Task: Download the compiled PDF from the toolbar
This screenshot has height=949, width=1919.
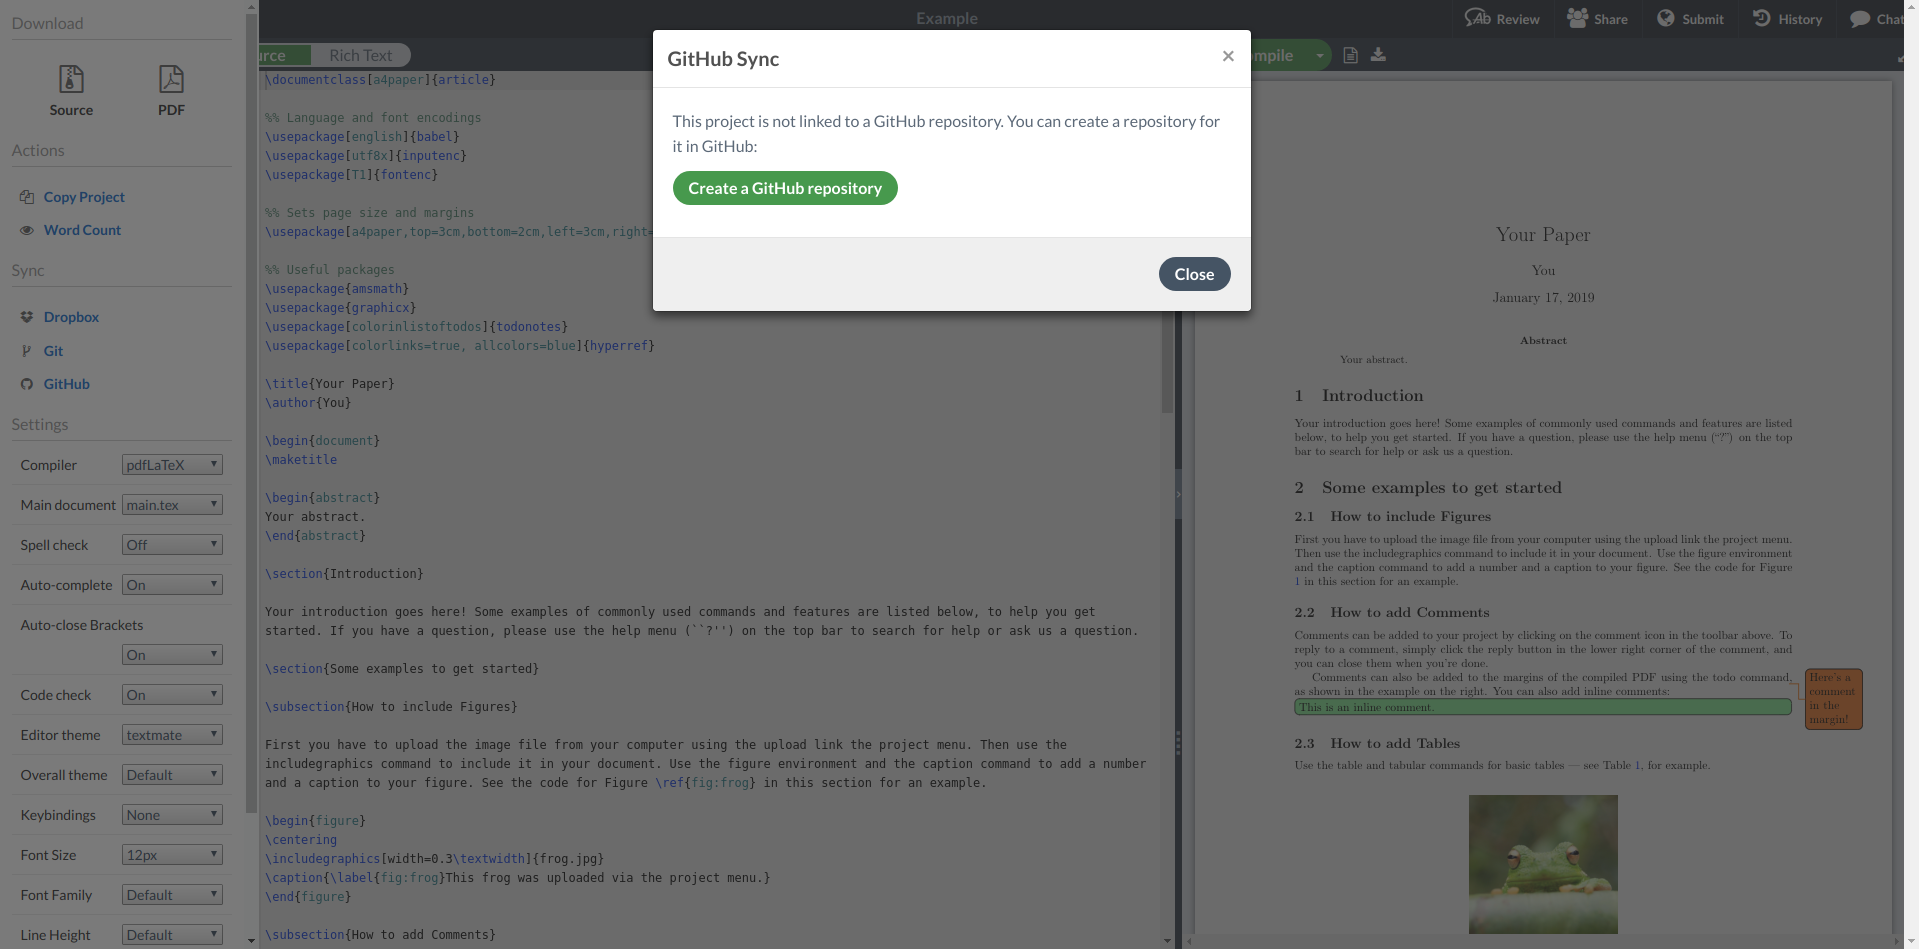Action: (x=1378, y=55)
